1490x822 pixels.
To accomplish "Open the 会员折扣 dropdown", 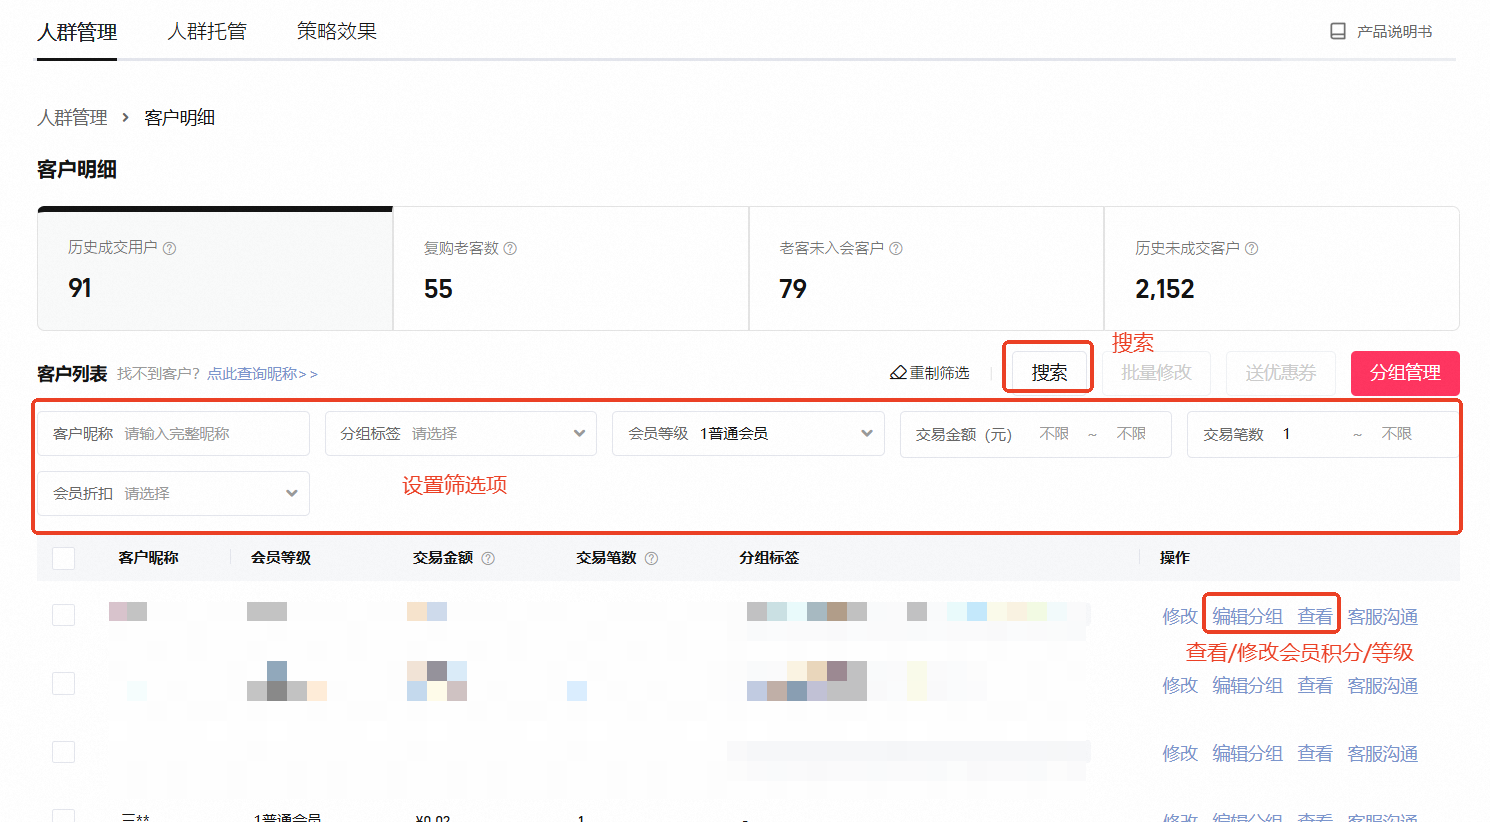I will pos(174,494).
